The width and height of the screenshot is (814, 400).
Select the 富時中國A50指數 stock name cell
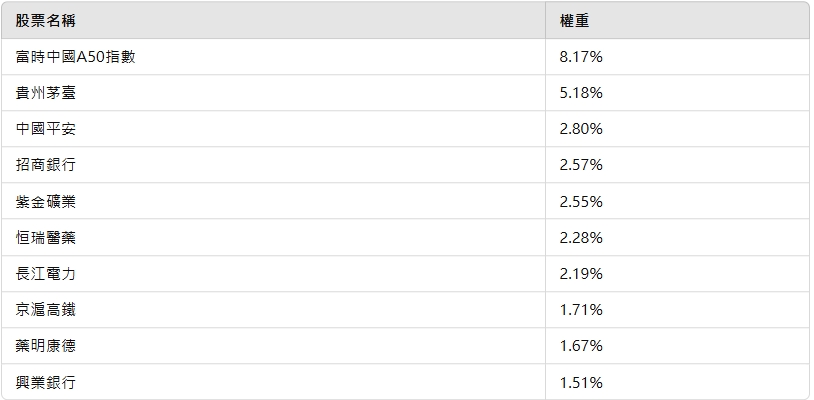pos(75,57)
